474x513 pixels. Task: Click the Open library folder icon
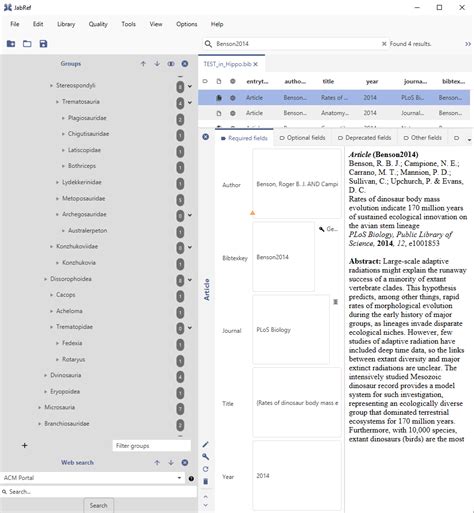click(27, 44)
